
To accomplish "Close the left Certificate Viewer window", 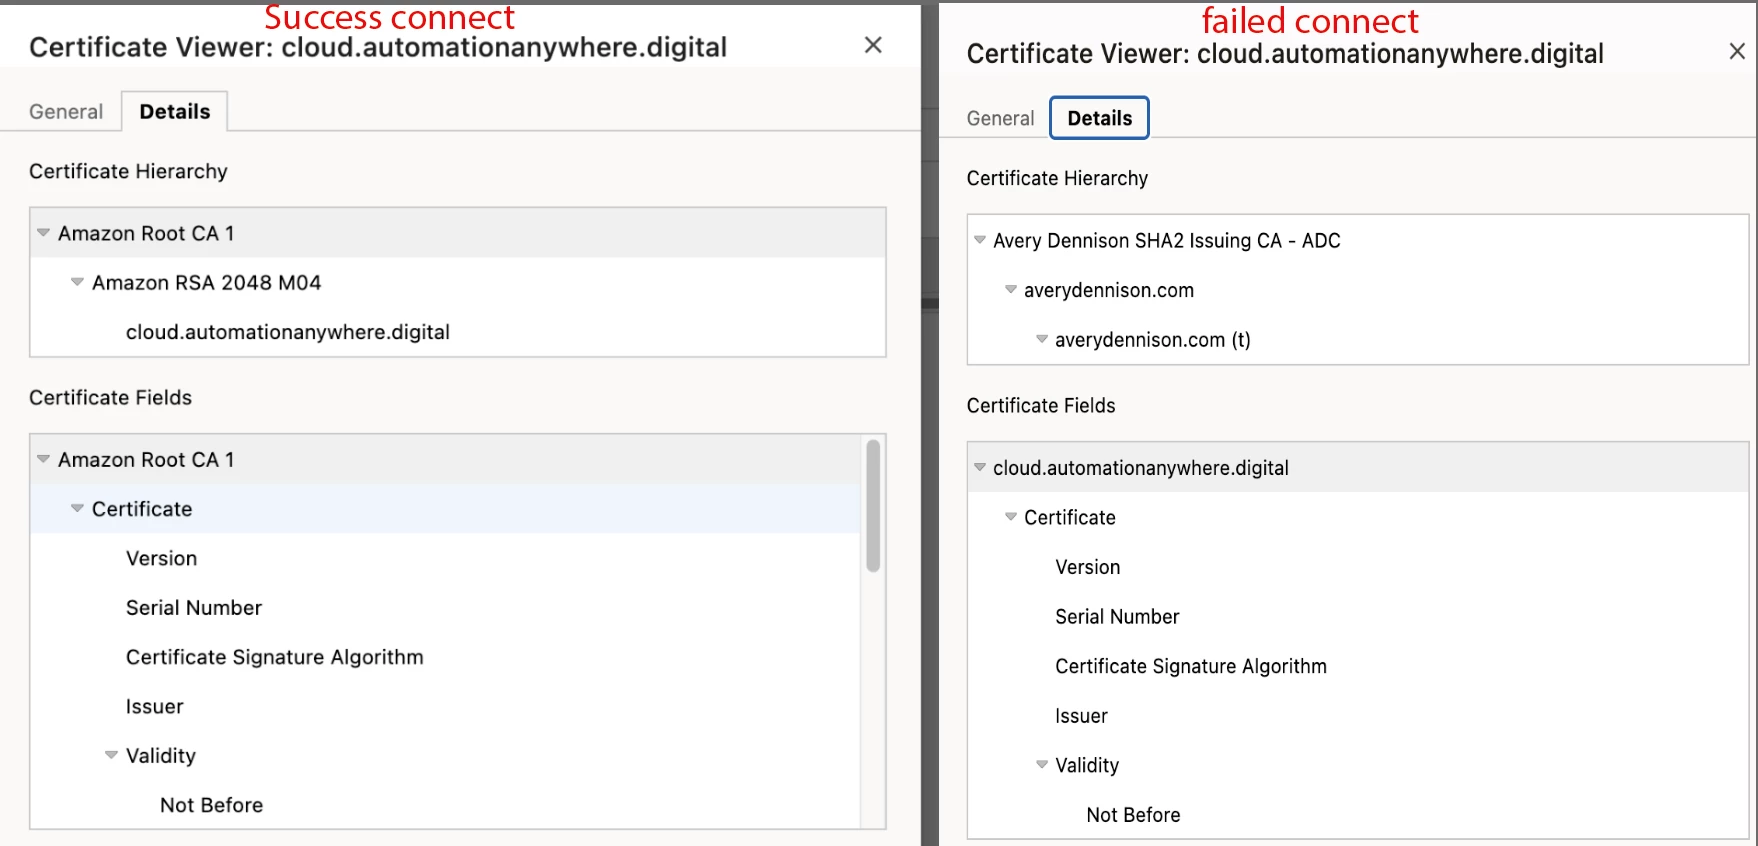I will coord(873,45).
